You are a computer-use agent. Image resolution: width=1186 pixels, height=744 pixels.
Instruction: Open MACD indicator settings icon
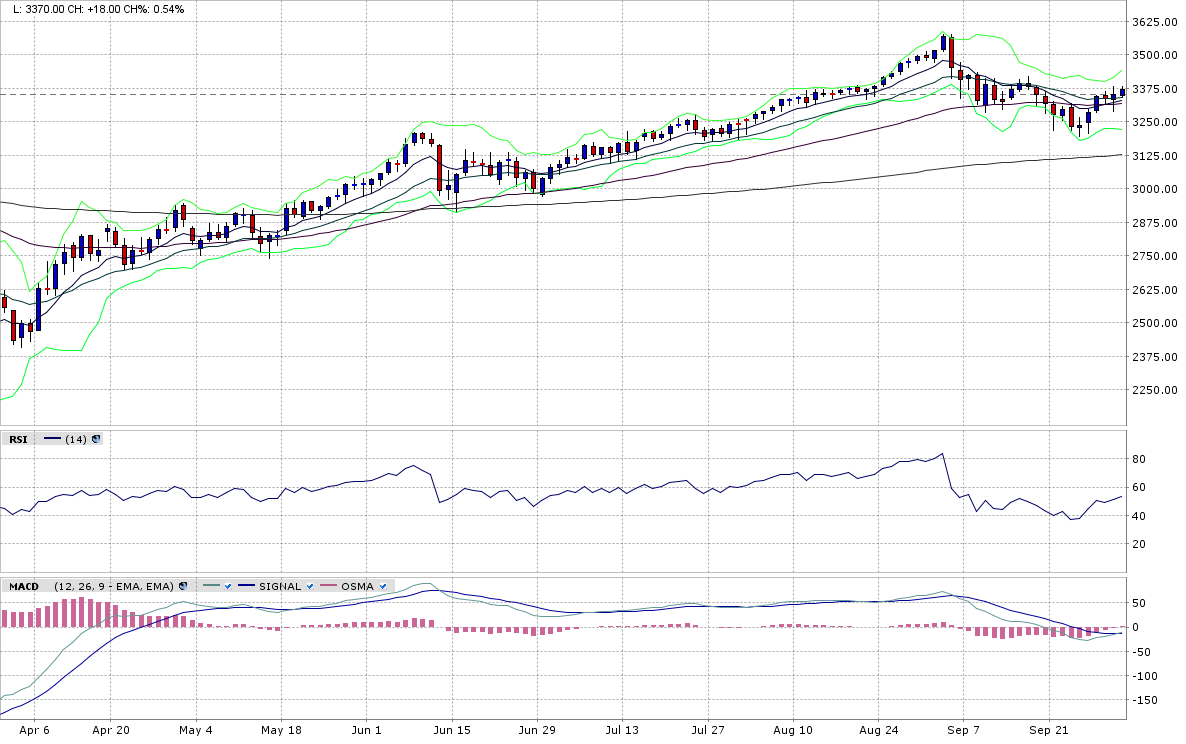tap(183, 586)
